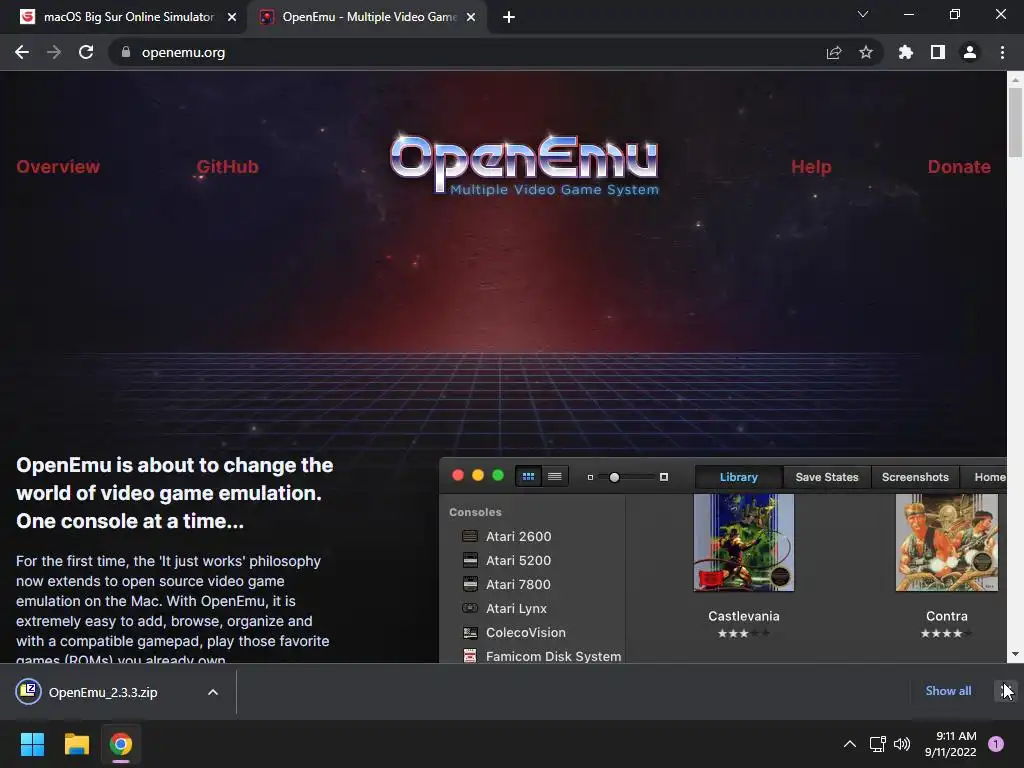Bookmark this page with the star icon

tap(866, 52)
